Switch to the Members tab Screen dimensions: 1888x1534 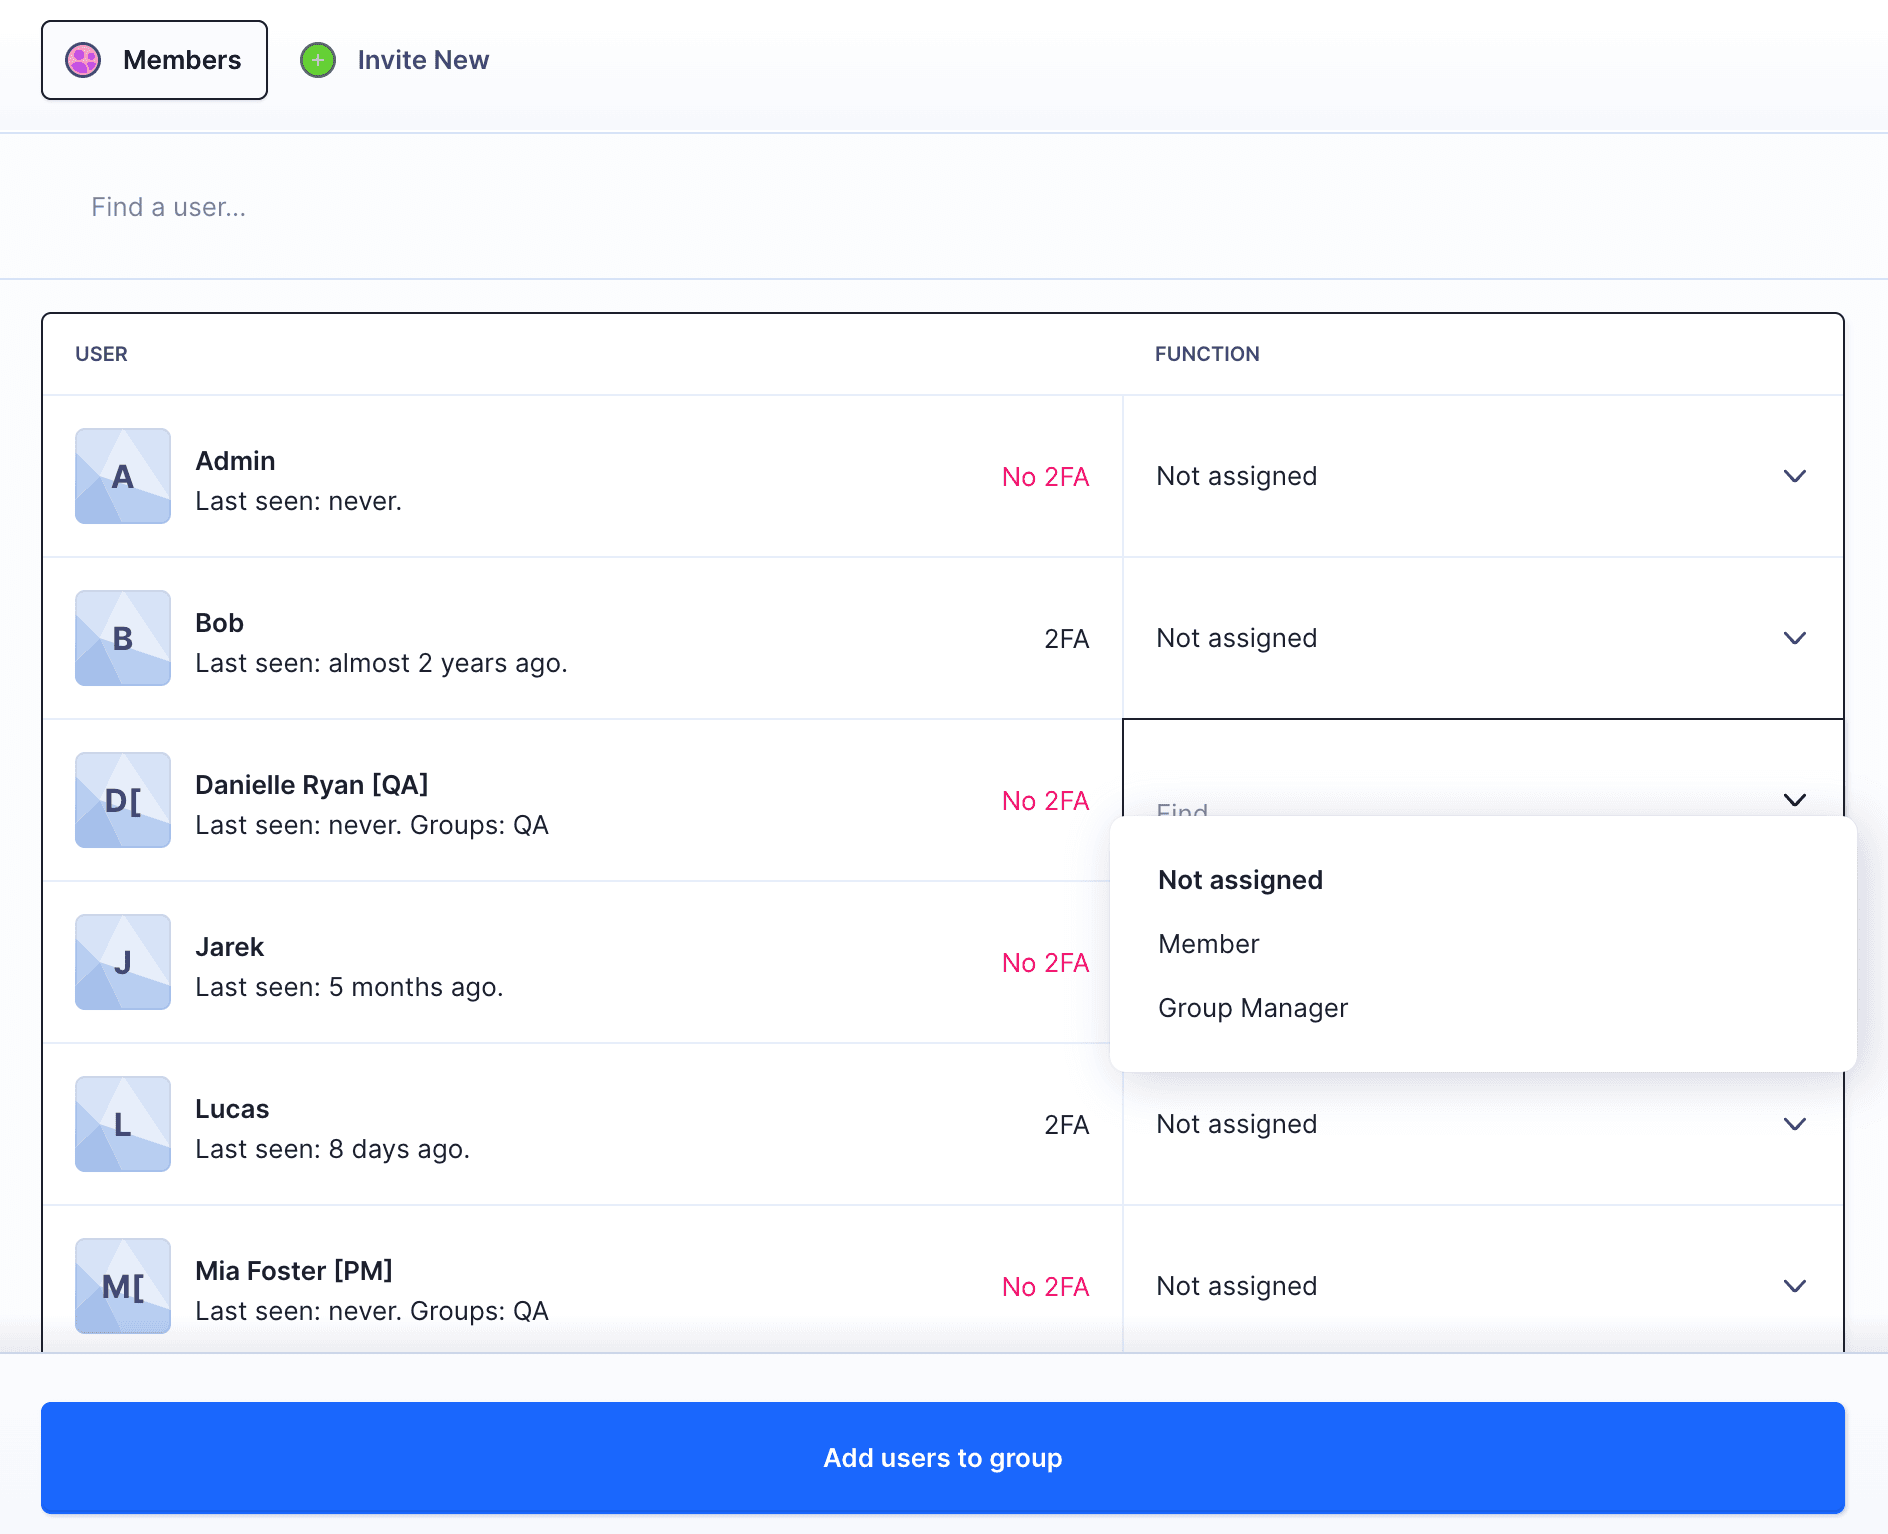point(155,60)
